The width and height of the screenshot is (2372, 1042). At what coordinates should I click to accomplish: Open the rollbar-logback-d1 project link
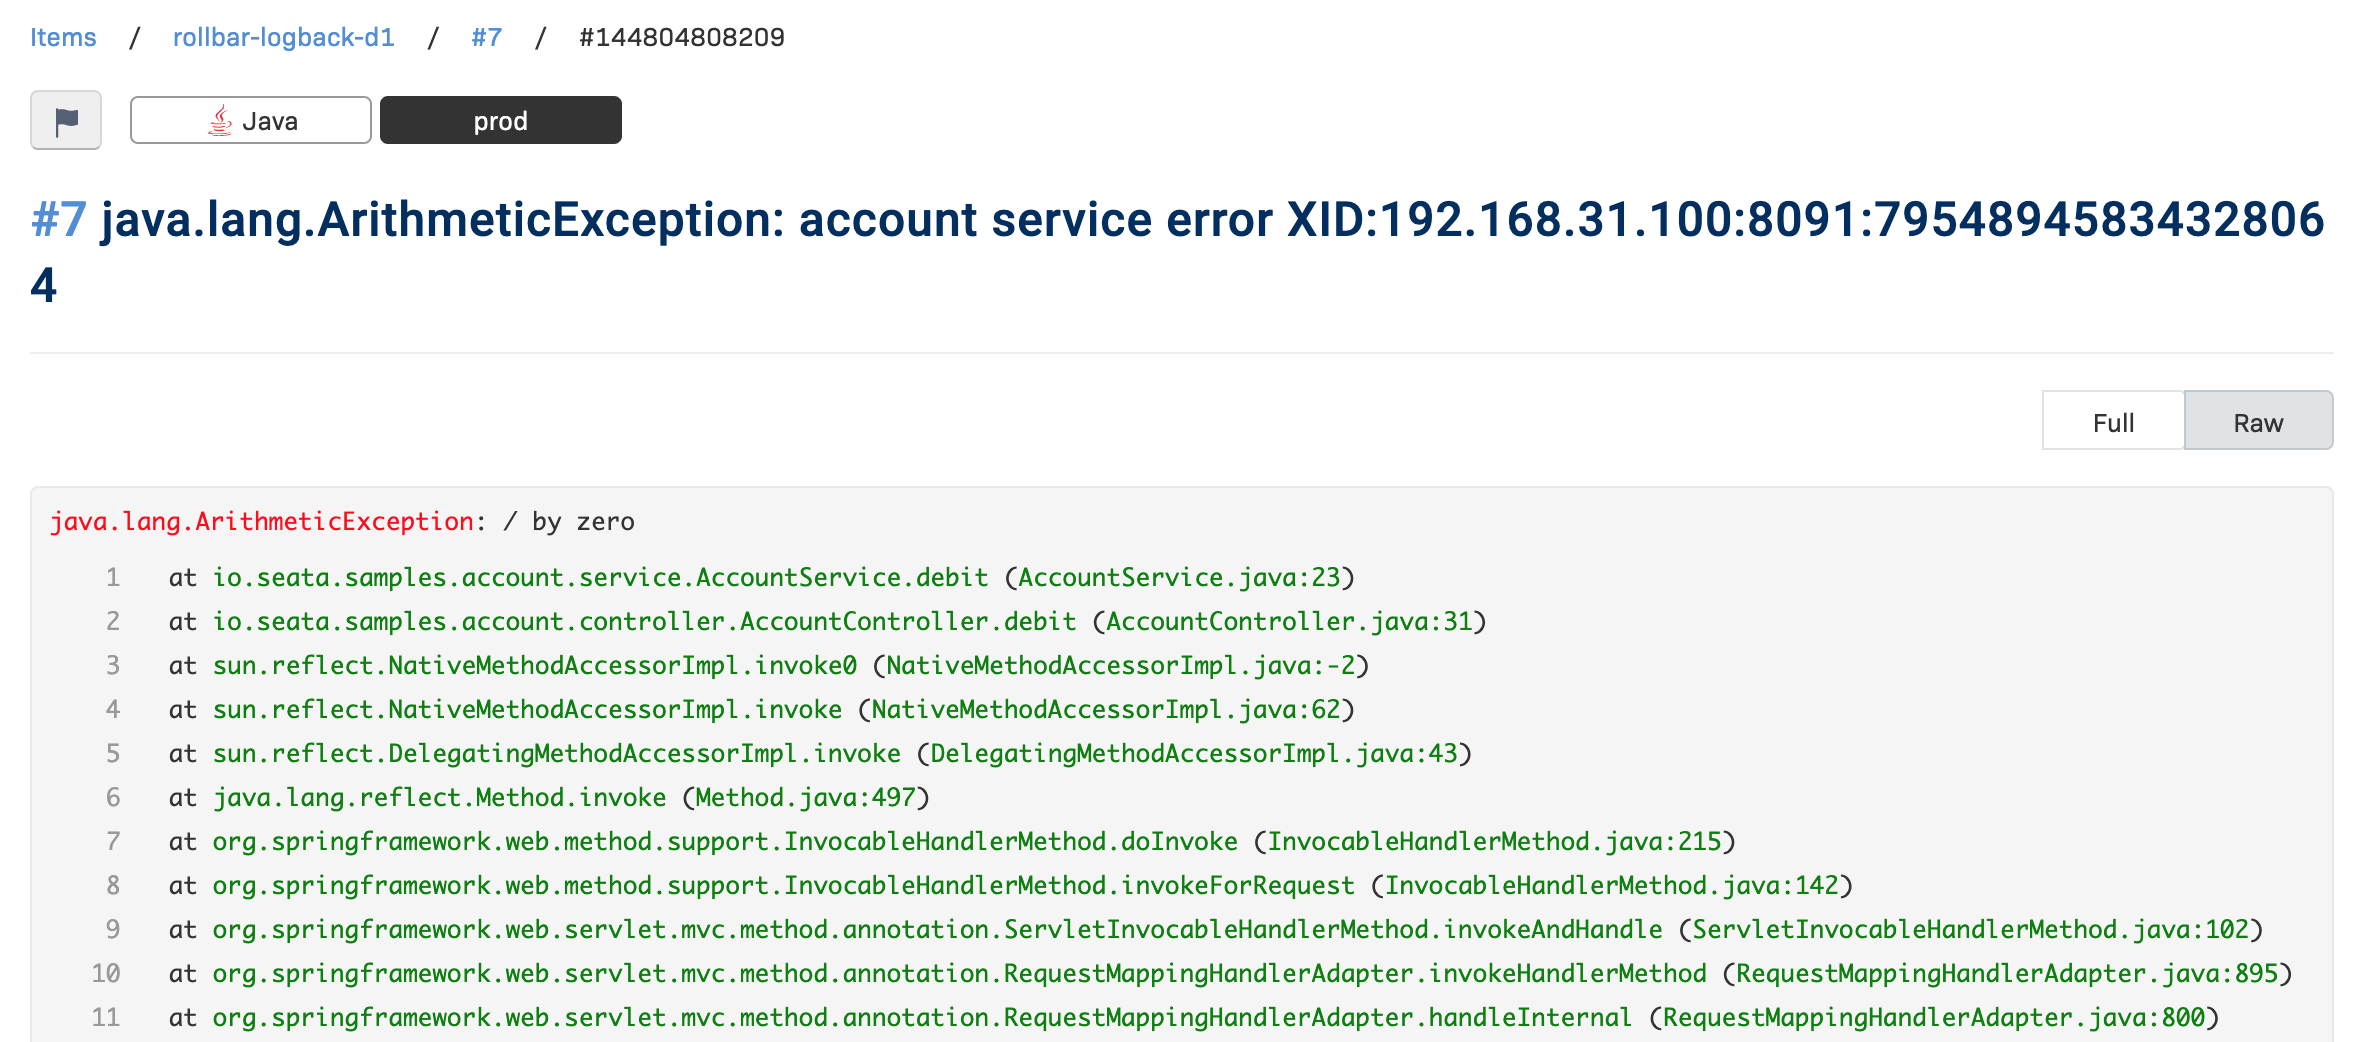tap(283, 37)
